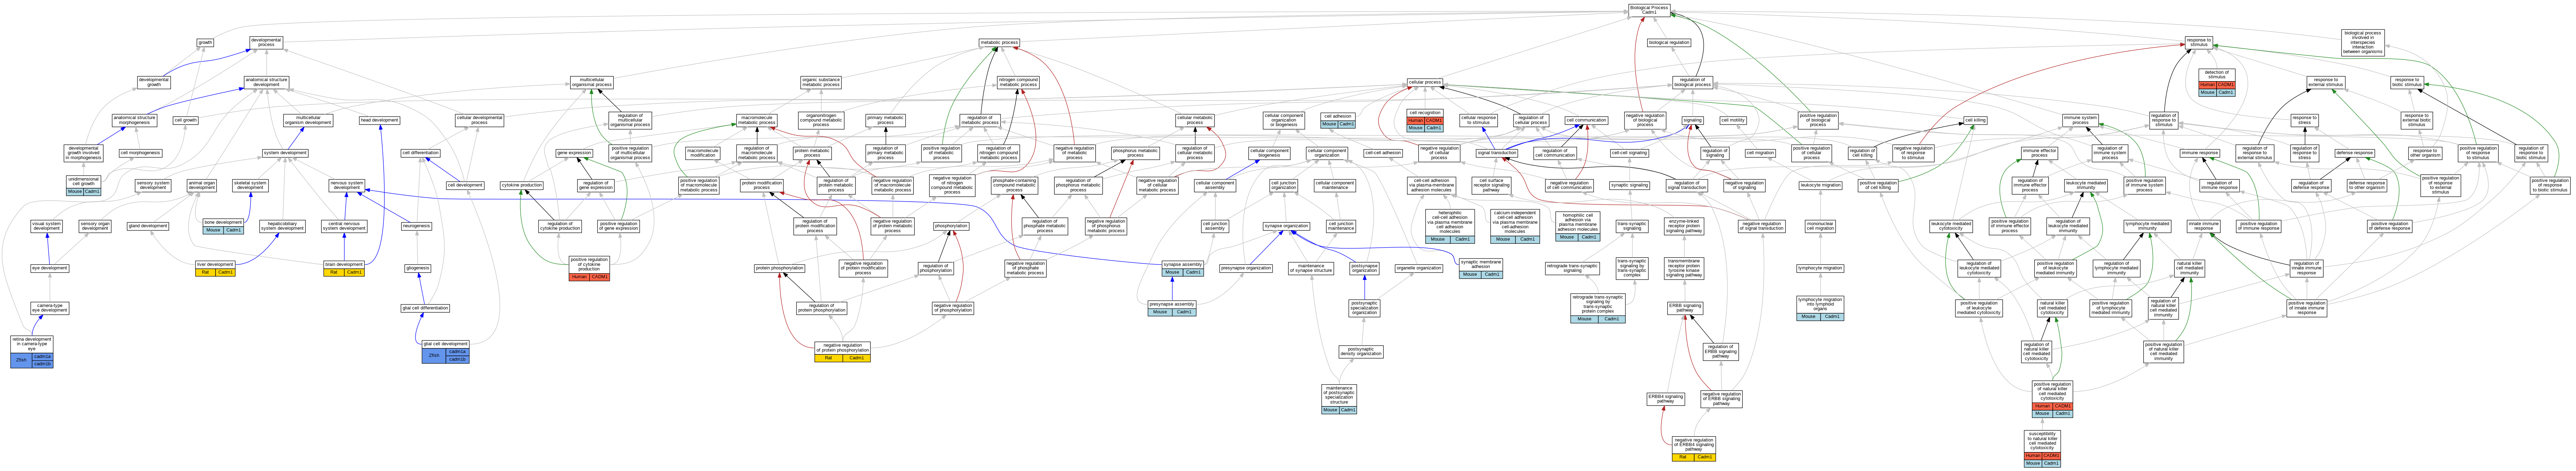Select the 'cell communication' node
2576x471 pixels.
1586,120
